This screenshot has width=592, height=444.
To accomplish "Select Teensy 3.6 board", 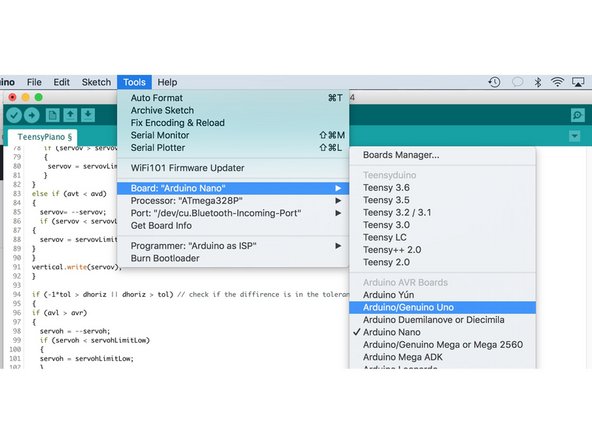I will [x=442, y=188].
